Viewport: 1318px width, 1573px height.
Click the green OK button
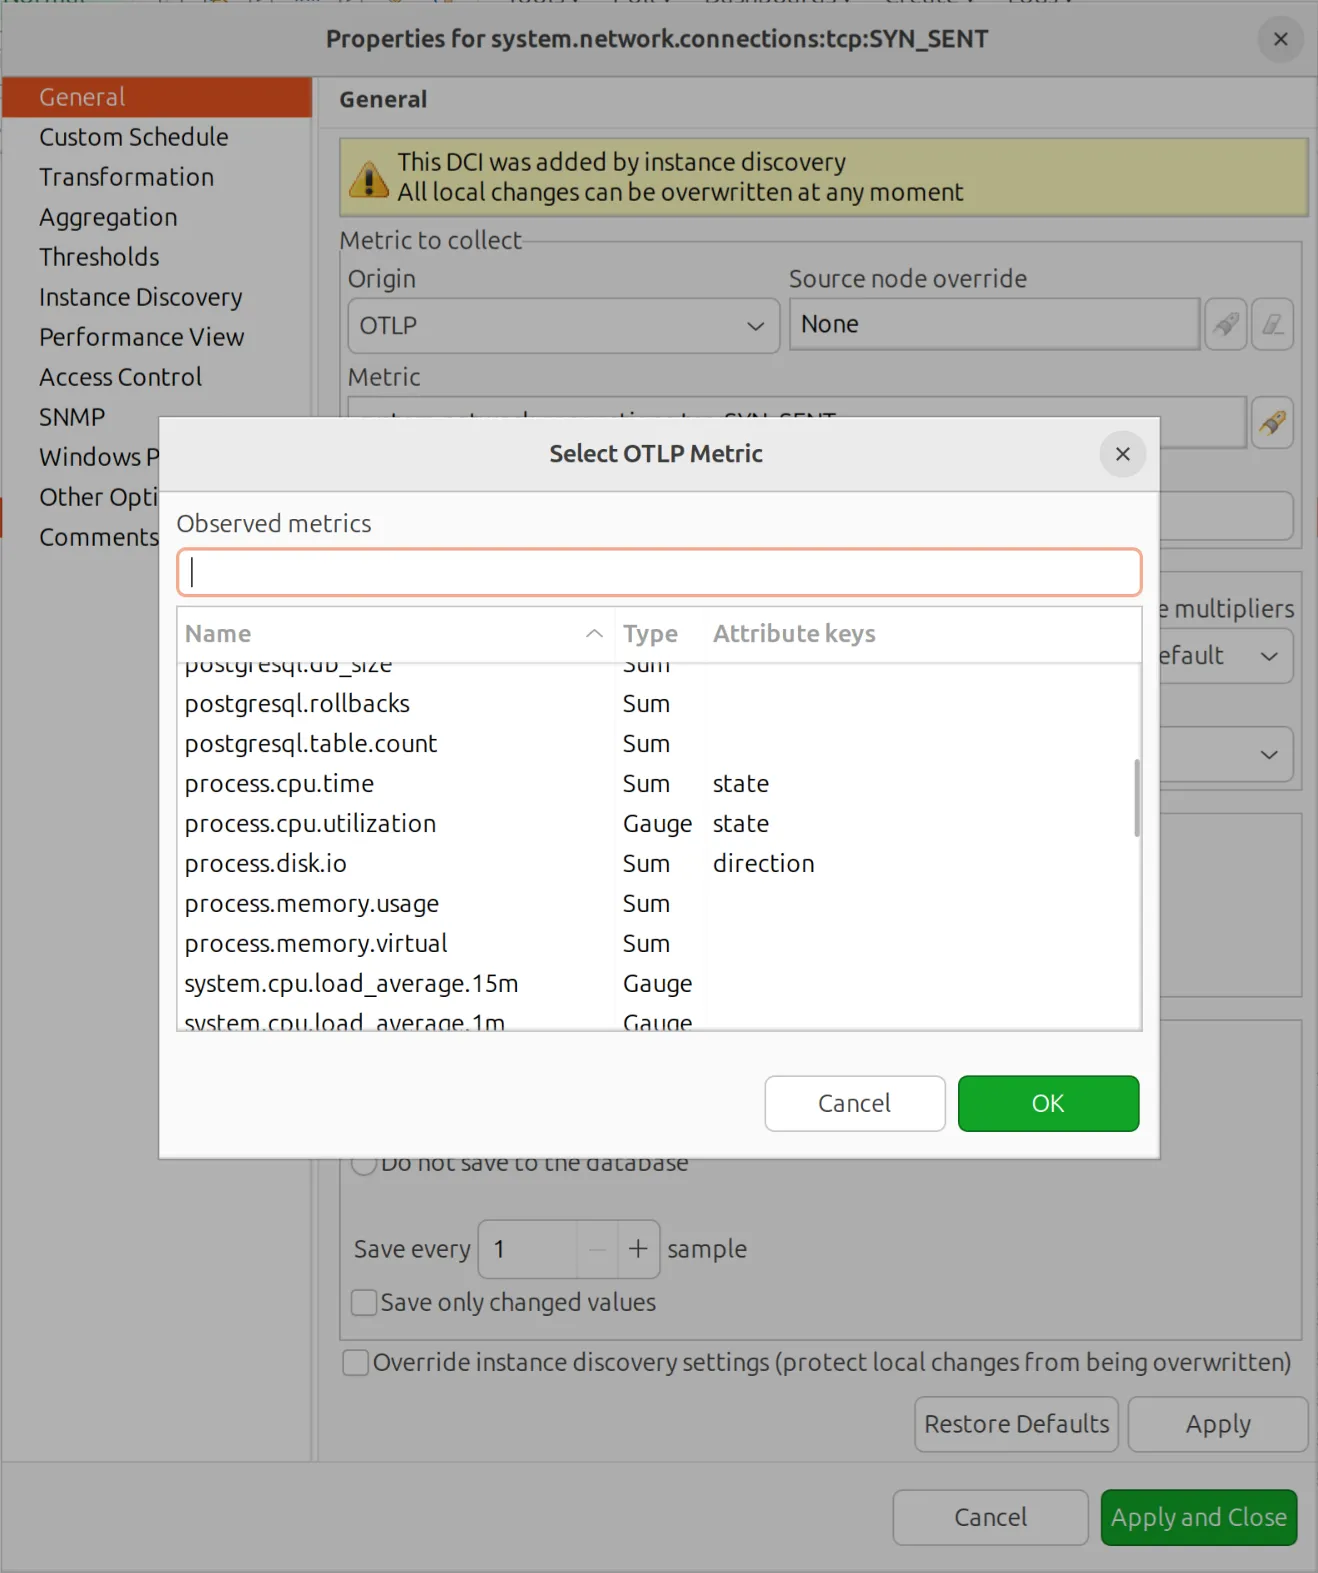tap(1048, 1103)
